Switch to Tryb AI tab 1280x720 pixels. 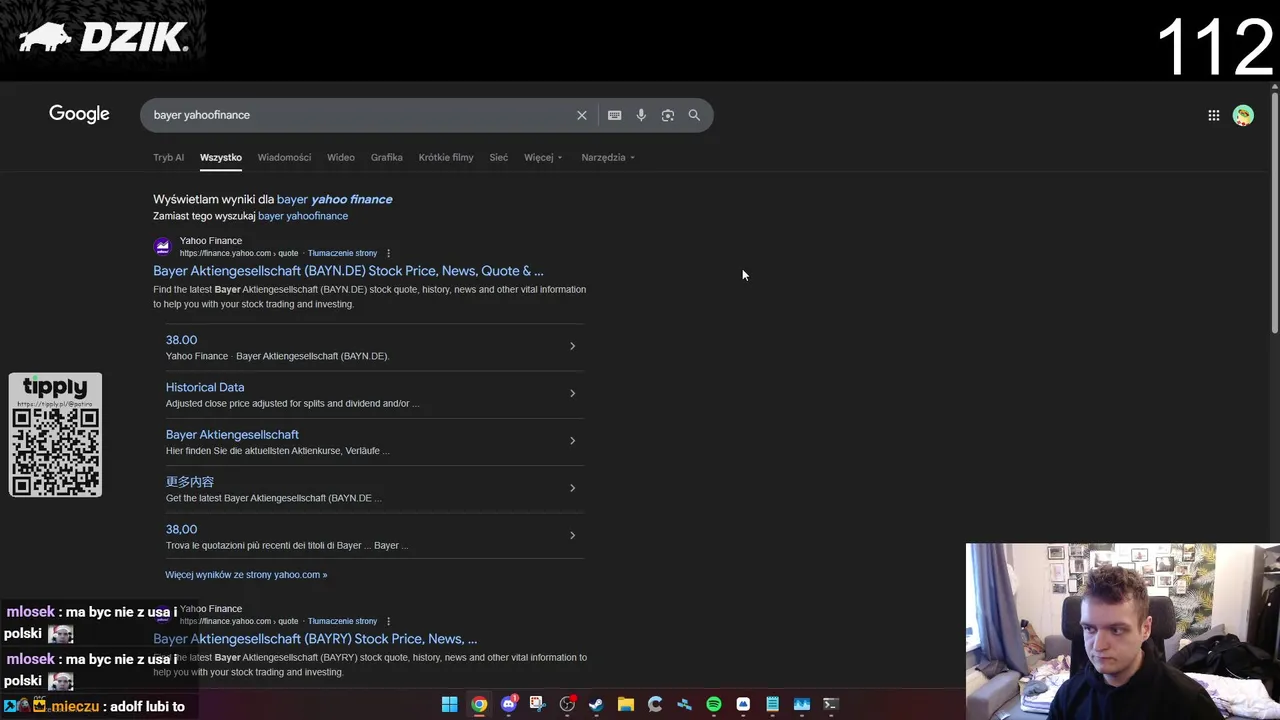168,157
